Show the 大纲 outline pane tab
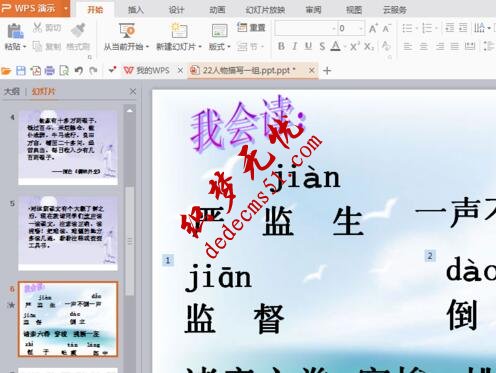496x373 pixels. [x=12, y=92]
